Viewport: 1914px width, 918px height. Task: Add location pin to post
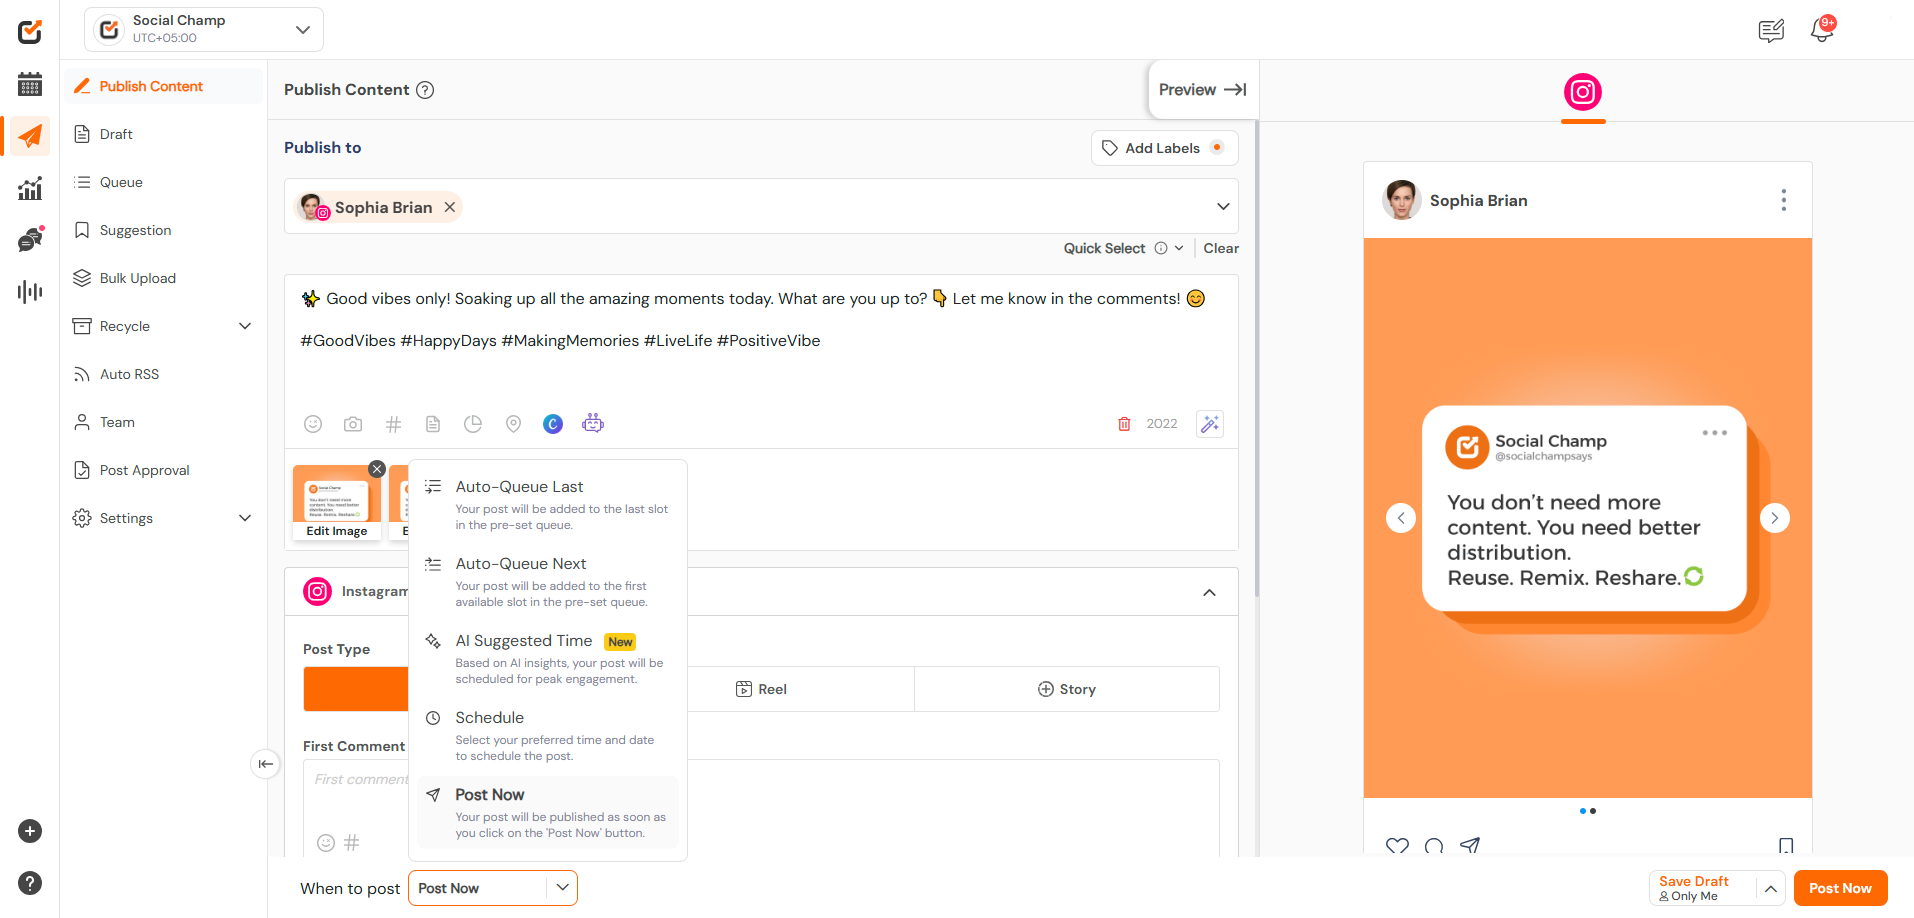coord(513,424)
